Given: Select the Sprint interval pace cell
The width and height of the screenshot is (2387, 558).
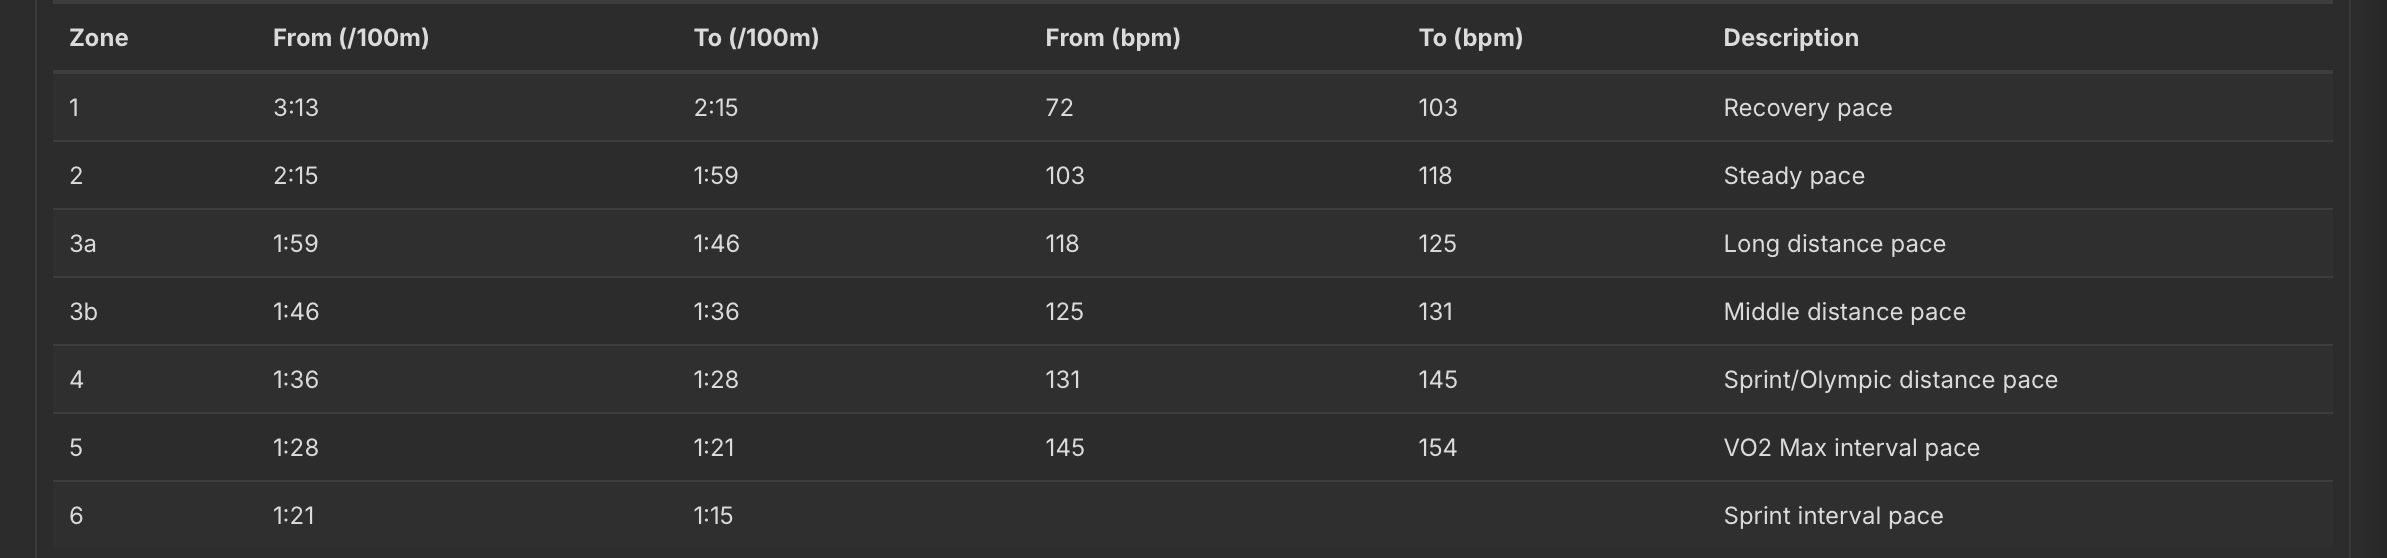Looking at the screenshot, I should pyautogui.click(x=1833, y=516).
